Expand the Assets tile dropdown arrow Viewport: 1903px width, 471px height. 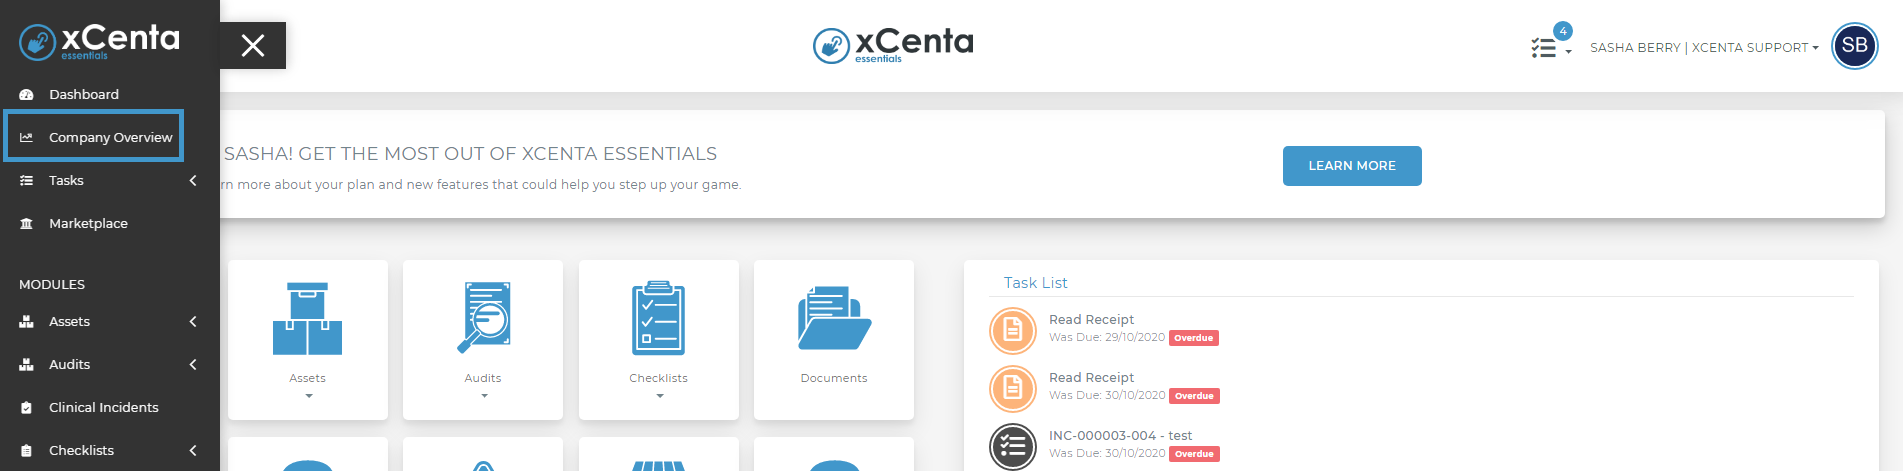(309, 396)
